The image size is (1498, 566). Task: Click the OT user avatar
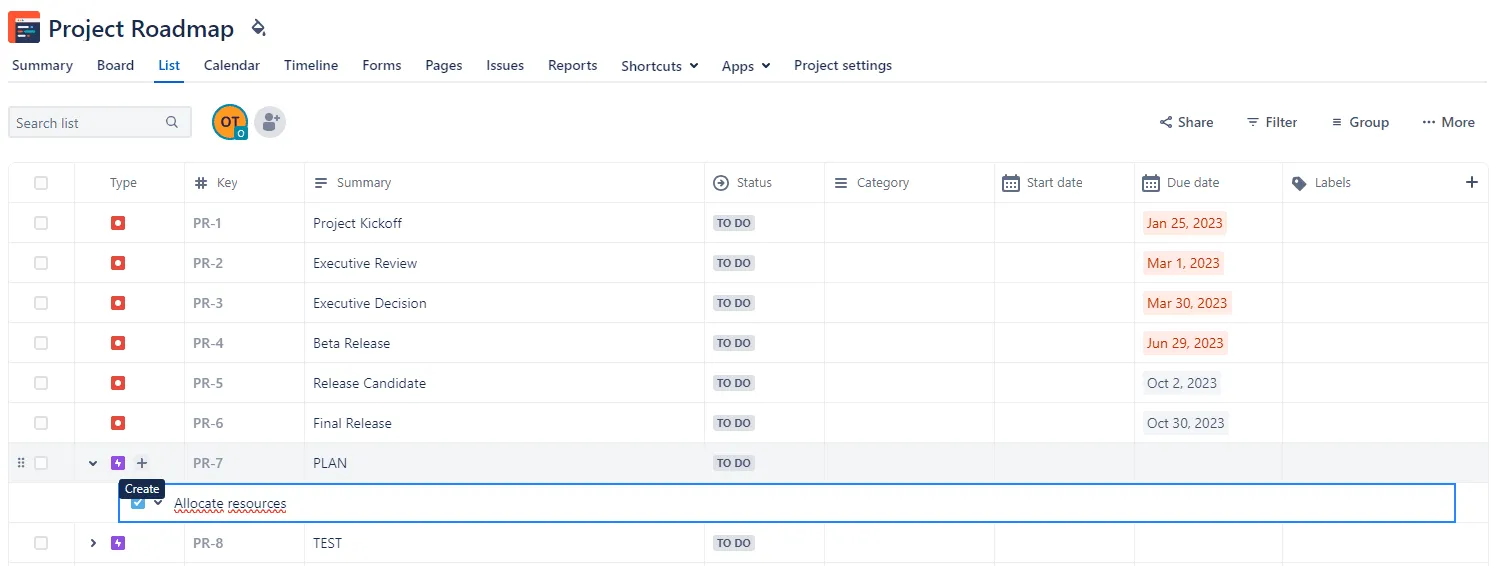click(x=229, y=123)
